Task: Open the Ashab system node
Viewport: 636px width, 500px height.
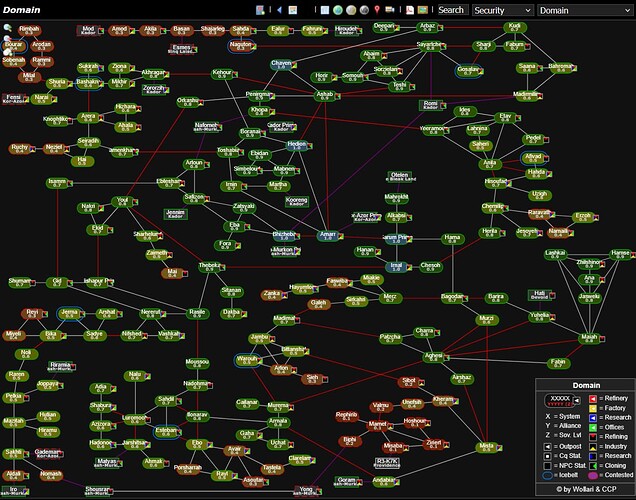Action: tap(324, 95)
